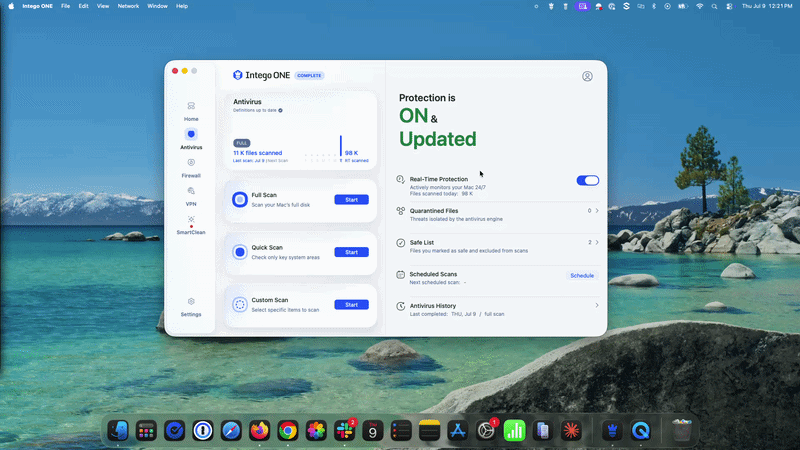Click the Quarantined Files biohazard icon
The image size is (800, 450).
click(x=401, y=211)
